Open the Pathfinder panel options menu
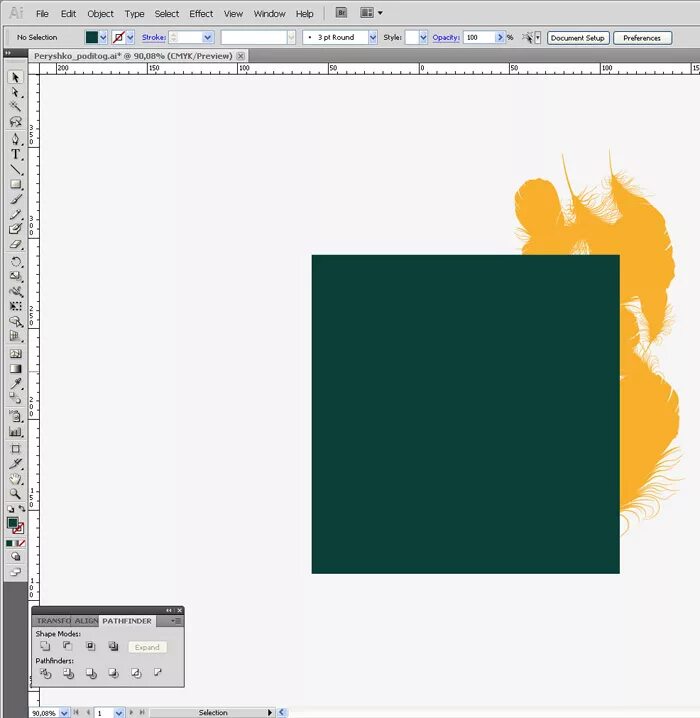Image resolution: width=700 pixels, height=718 pixels. pyautogui.click(x=176, y=621)
